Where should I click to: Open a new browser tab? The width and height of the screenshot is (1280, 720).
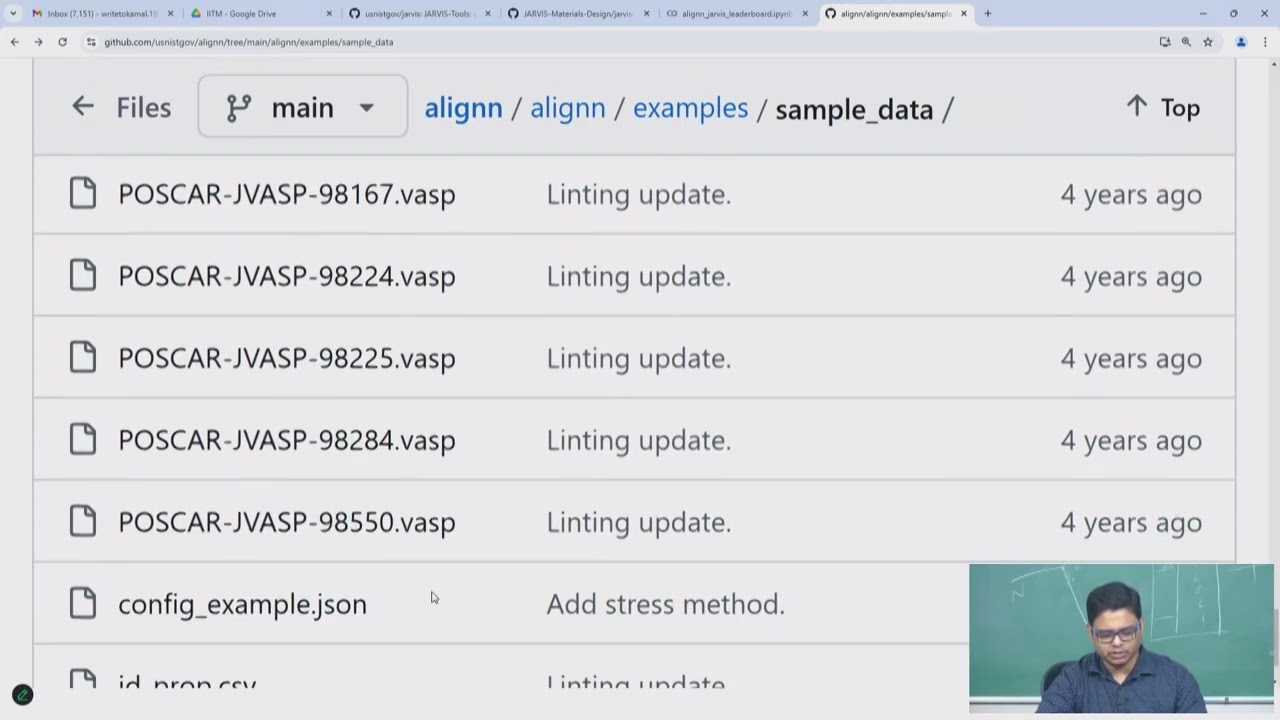click(988, 14)
